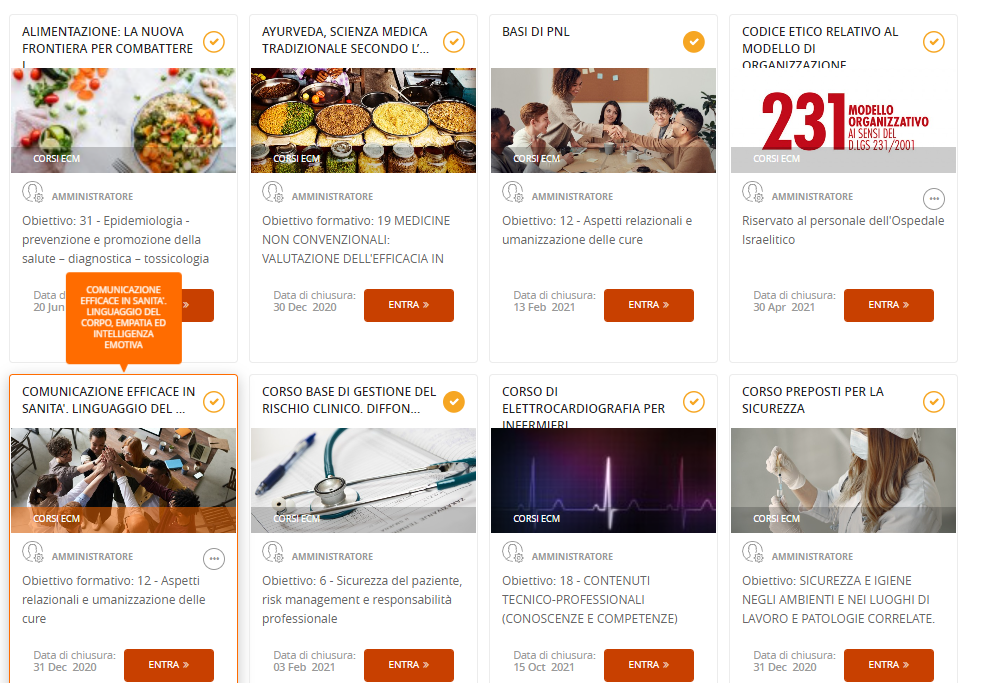Open three-dots menu on CODICE ETICO card

point(933,199)
